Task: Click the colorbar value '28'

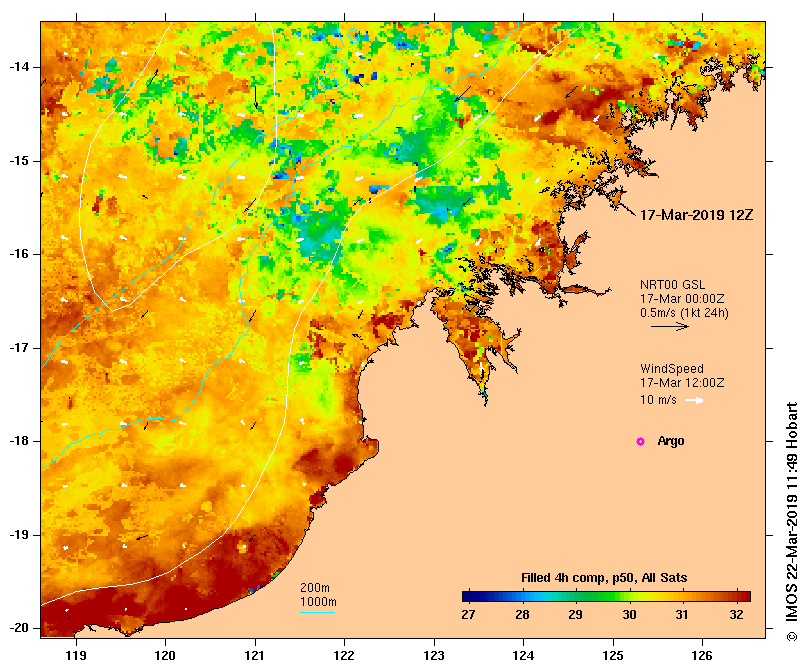Action: point(522,615)
